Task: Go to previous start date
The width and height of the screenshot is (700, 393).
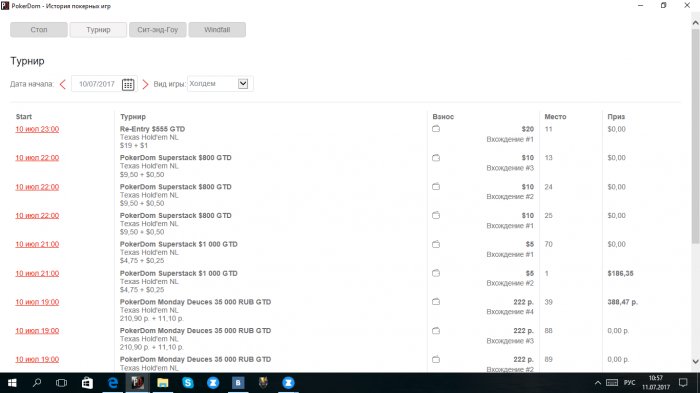Action: point(62,84)
